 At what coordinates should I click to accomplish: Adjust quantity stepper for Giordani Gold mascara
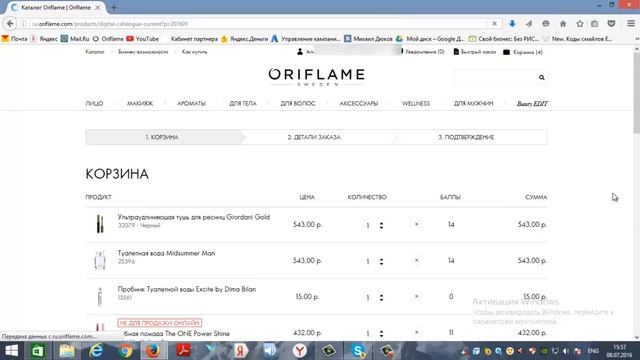coord(381,225)
